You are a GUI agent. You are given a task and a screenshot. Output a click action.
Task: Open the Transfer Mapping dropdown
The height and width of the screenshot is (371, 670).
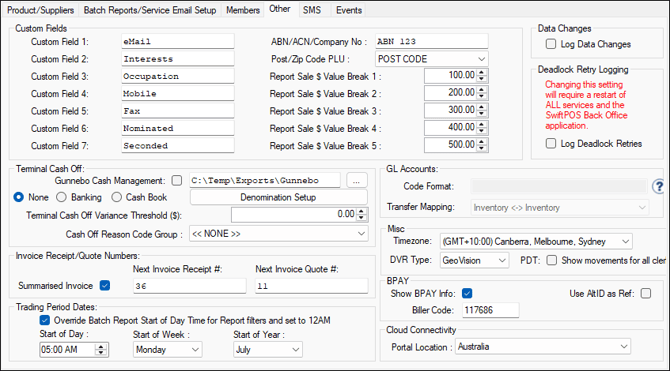click(642, 208)
